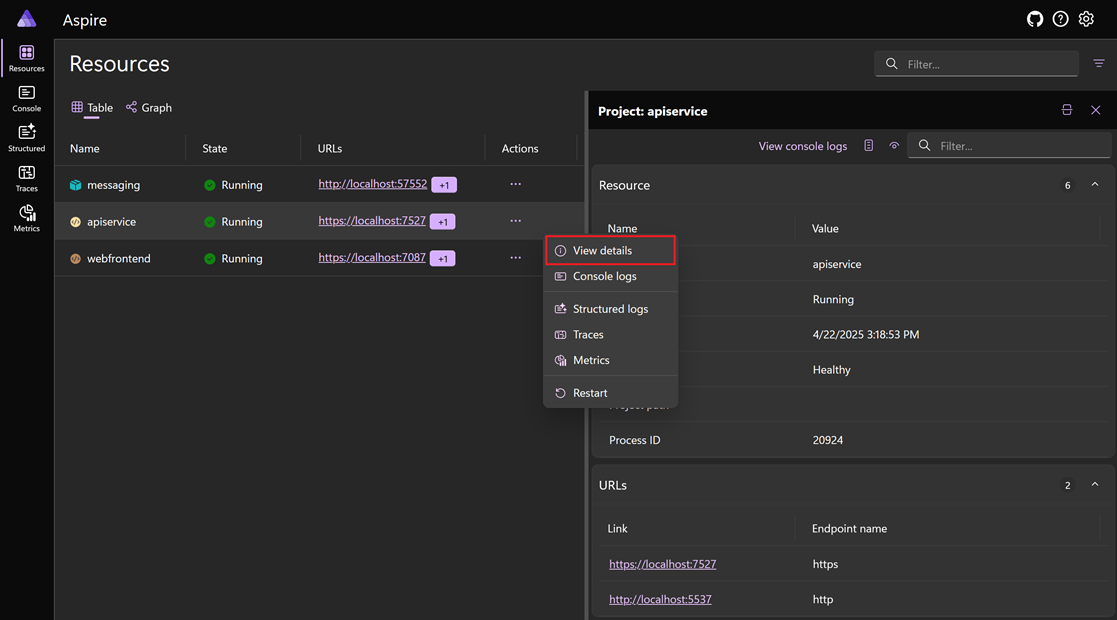Sort by the State column header

point(214,148)
